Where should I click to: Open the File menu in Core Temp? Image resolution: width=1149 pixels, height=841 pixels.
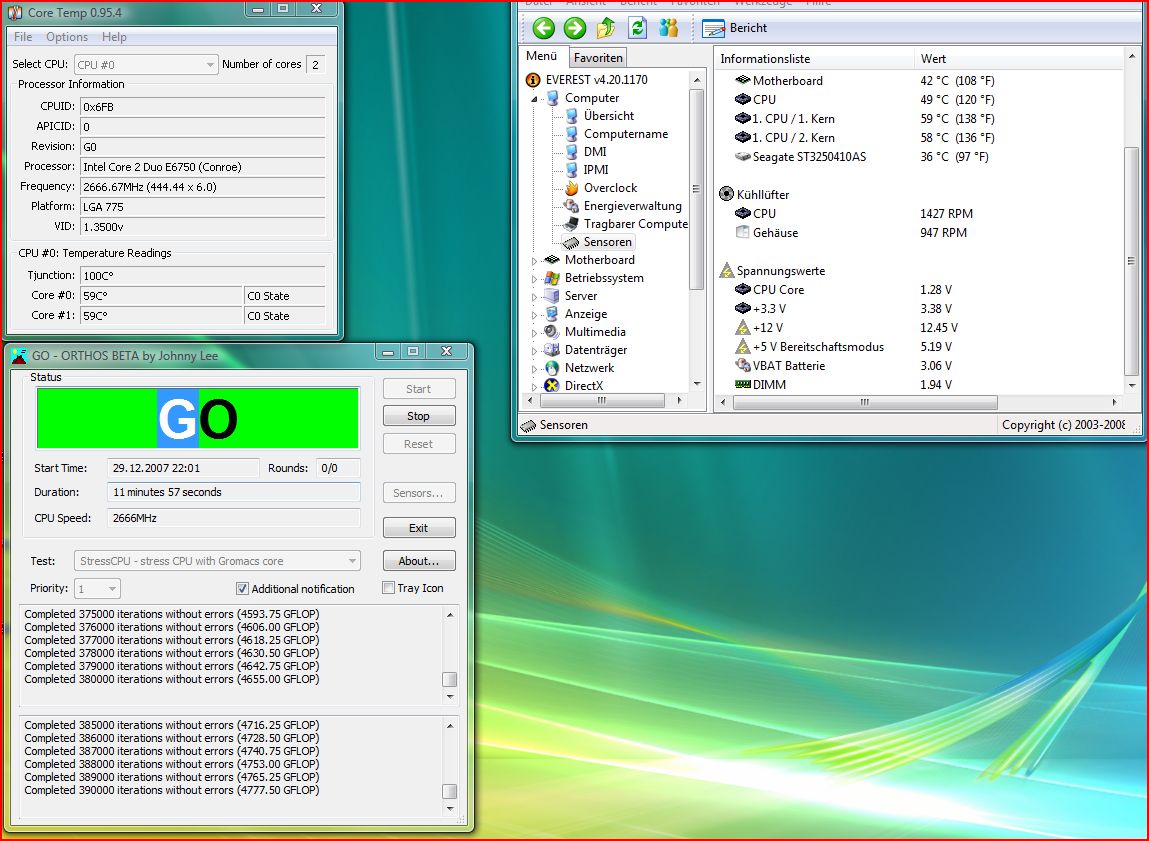23,37
